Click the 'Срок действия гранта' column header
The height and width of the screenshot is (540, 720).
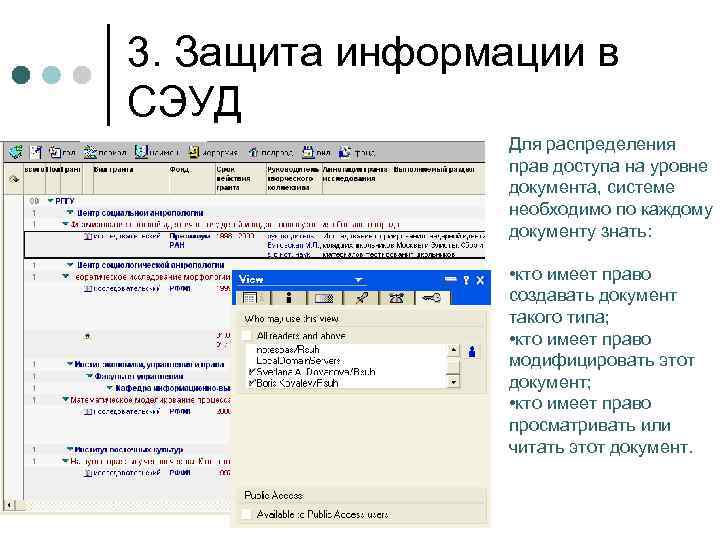coord(241,178)
